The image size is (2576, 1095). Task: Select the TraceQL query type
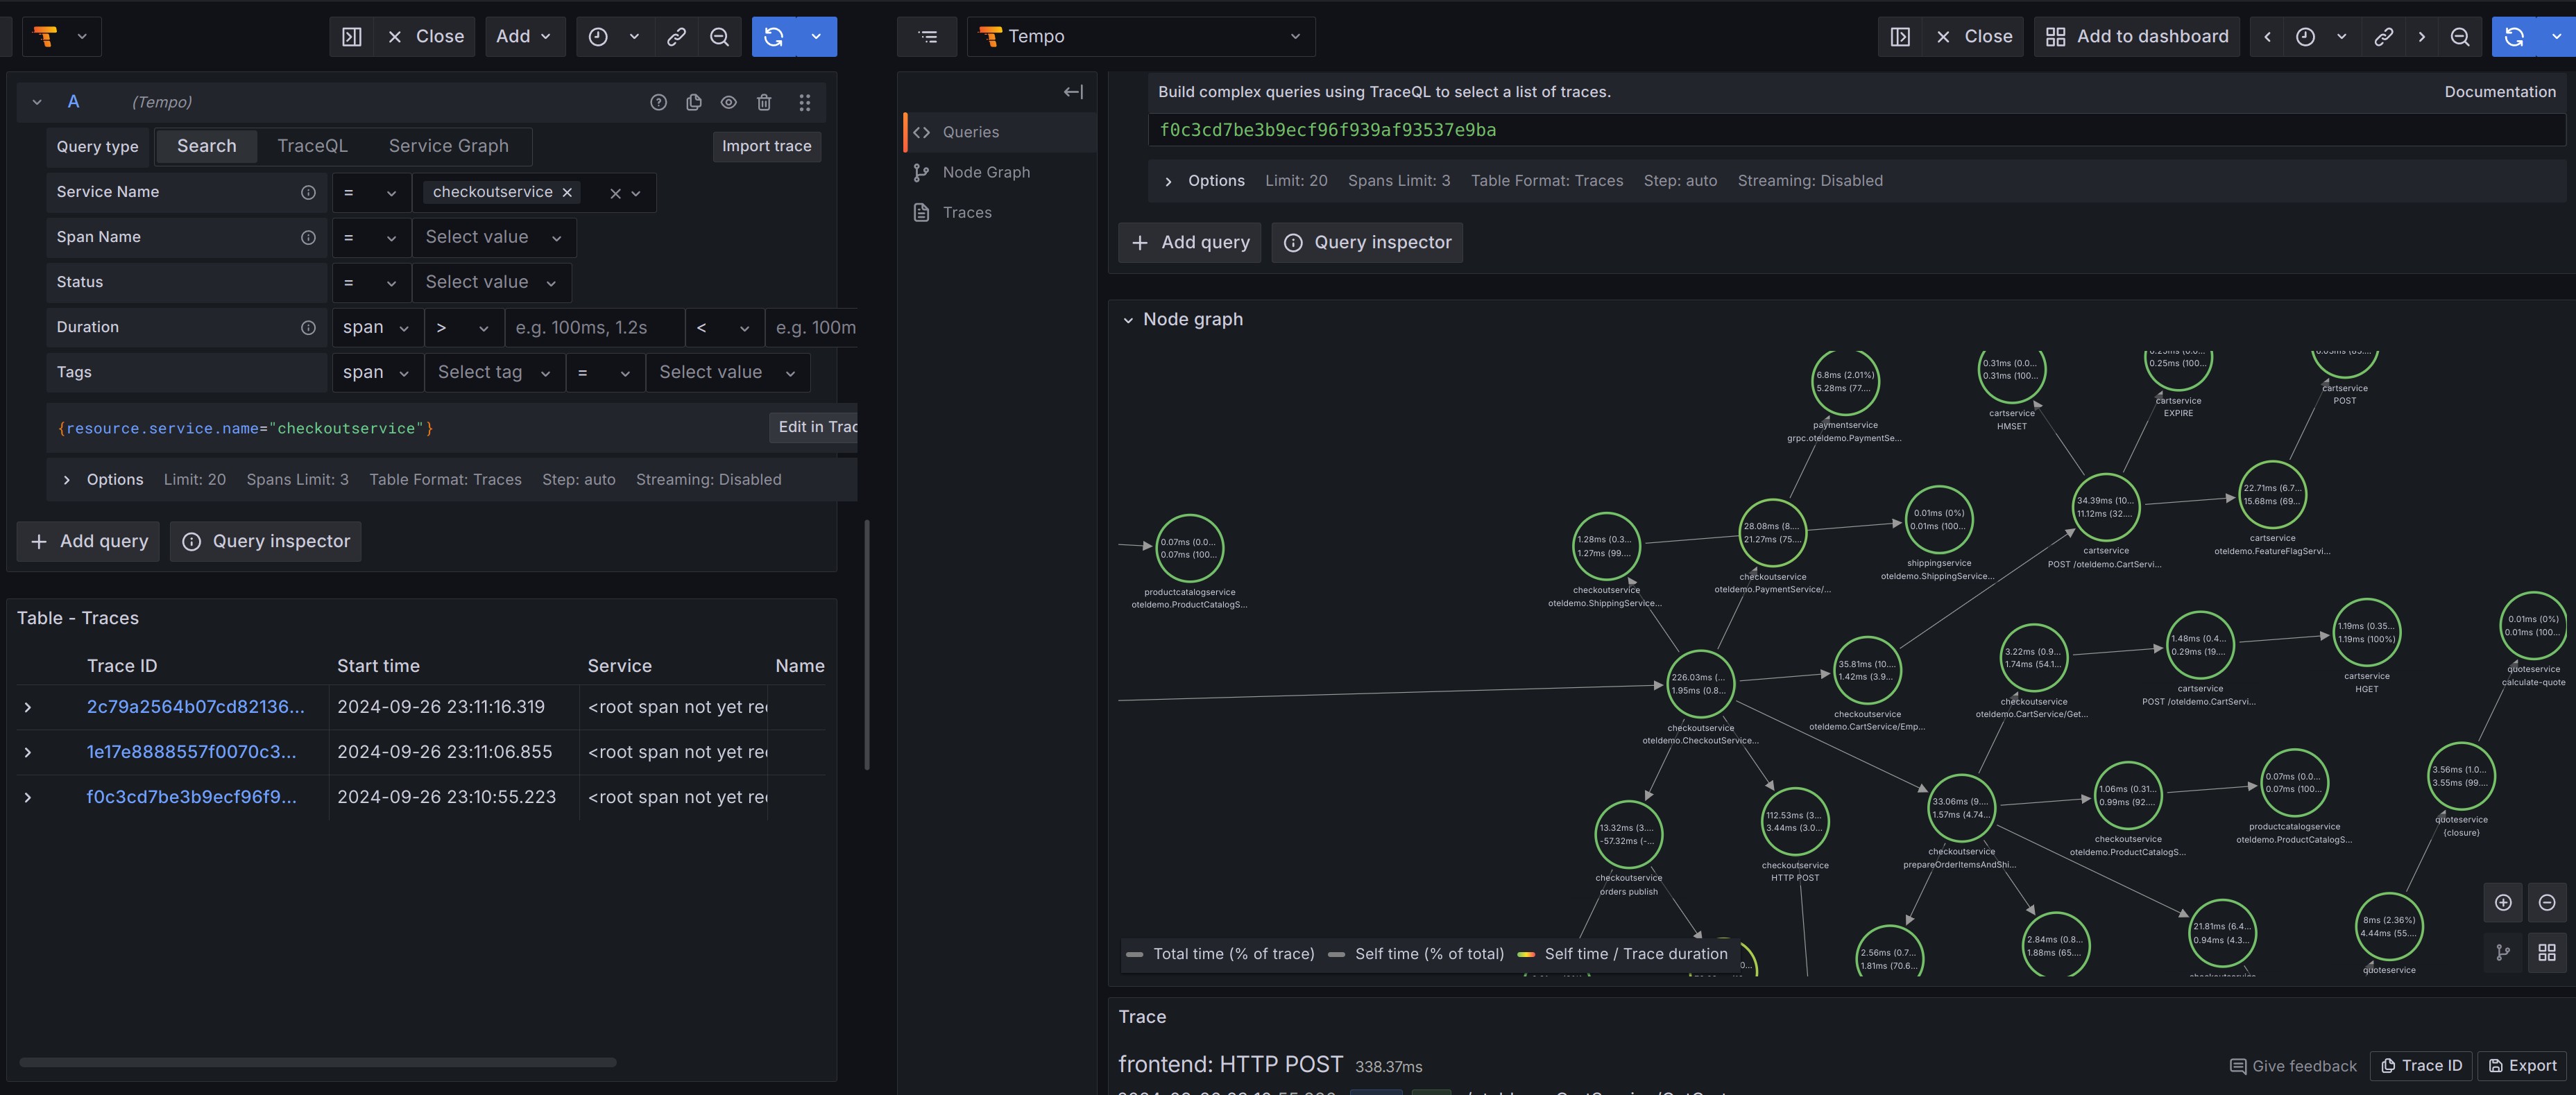[312, 146]
